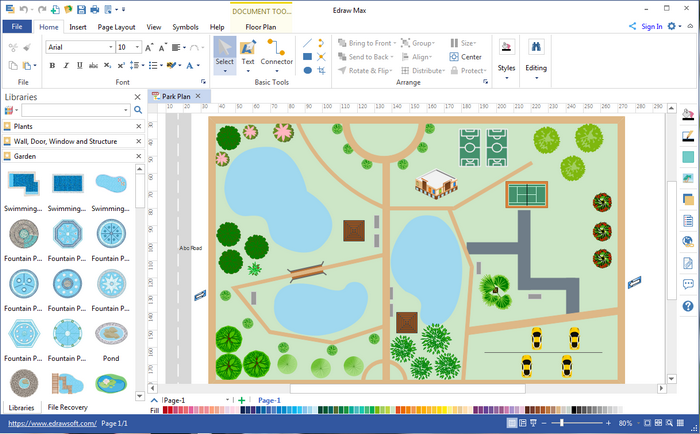This screenshot has height=434, width=700.
Task: Click the Pond shape in Garden library
Action: pos(110,334)
